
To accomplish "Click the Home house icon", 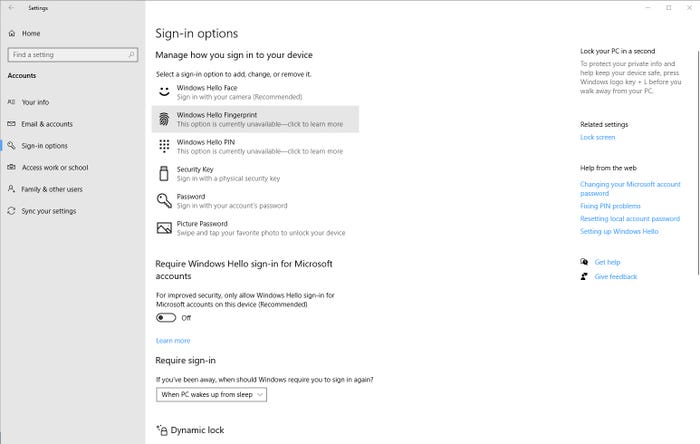I will tap(12, 33).
